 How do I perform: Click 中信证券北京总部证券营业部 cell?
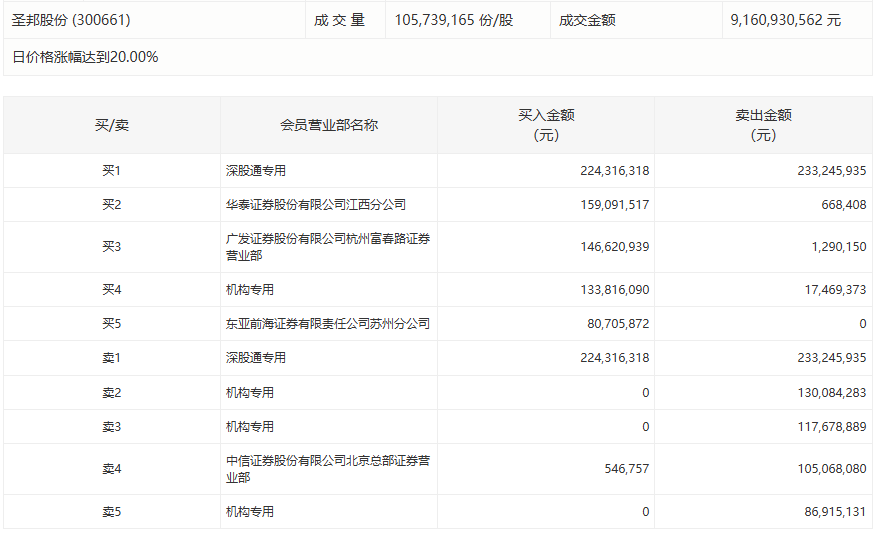[328, 469]
